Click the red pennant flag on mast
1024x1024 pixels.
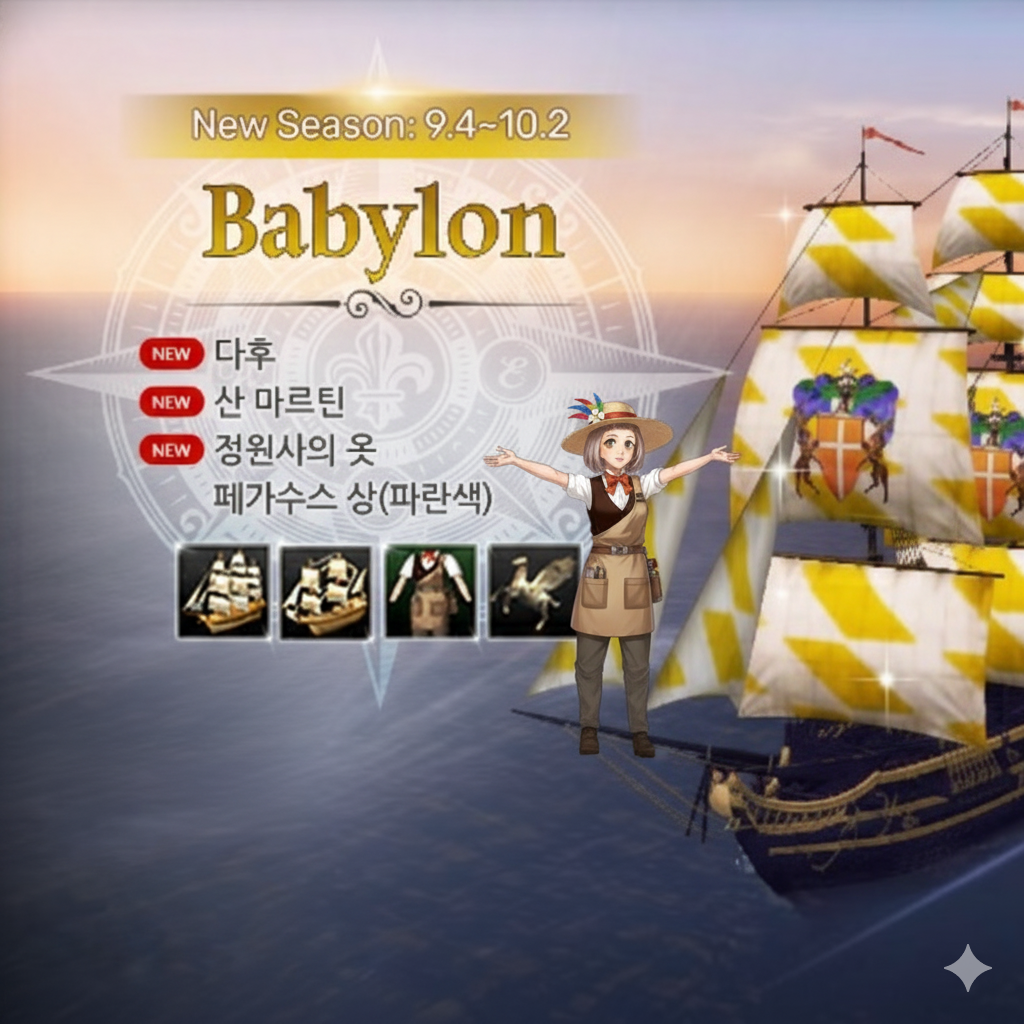[x=892, y=140]
